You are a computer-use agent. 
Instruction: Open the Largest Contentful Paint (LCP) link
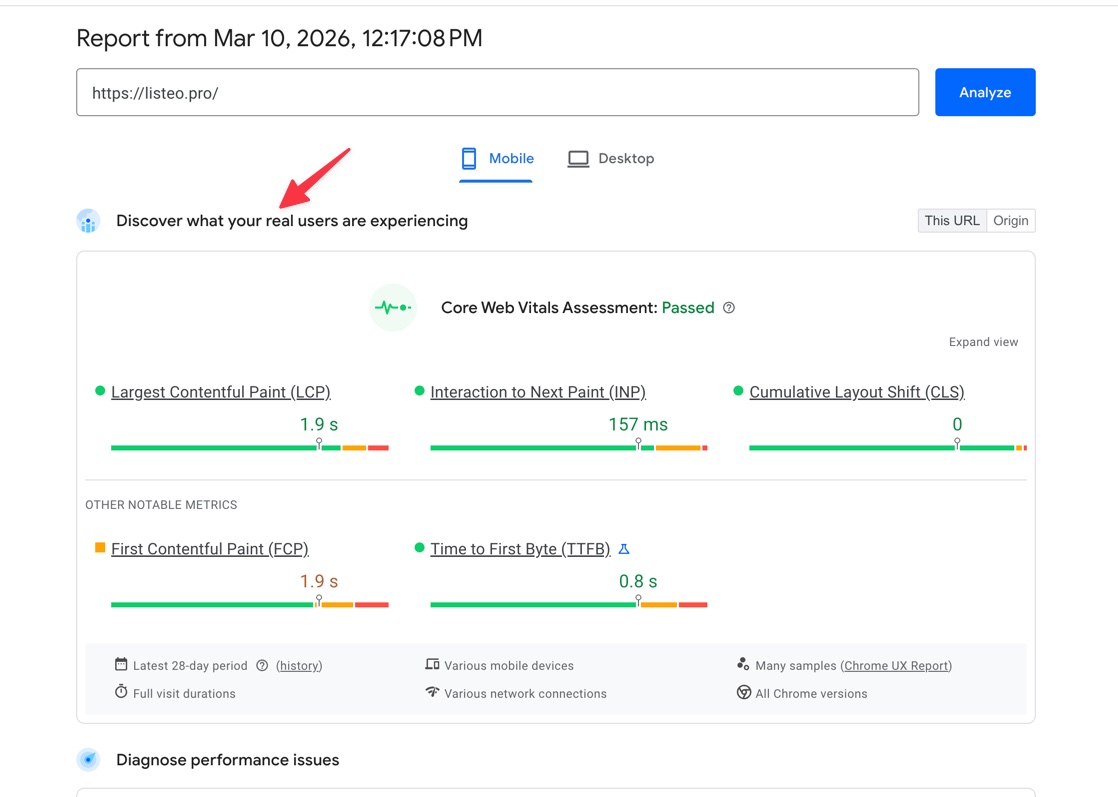[220, 392]
